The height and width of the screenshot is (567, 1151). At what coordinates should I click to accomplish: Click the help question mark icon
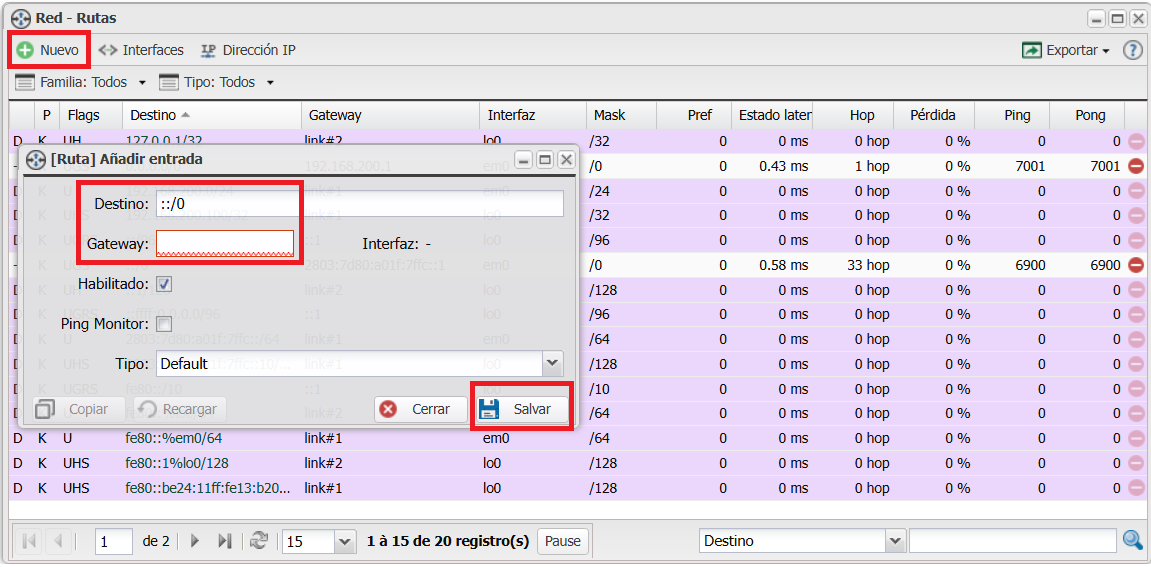[x=1132, y=50]
